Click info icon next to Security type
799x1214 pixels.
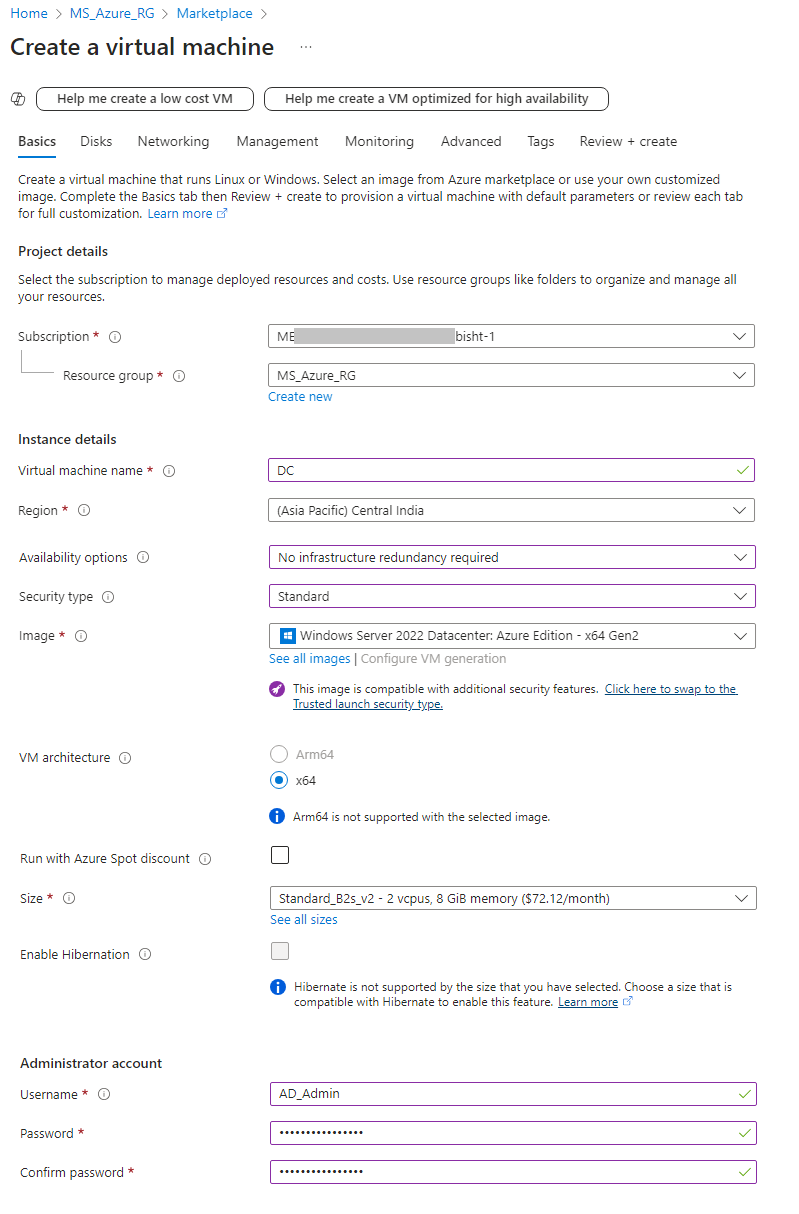click(108, 597)
